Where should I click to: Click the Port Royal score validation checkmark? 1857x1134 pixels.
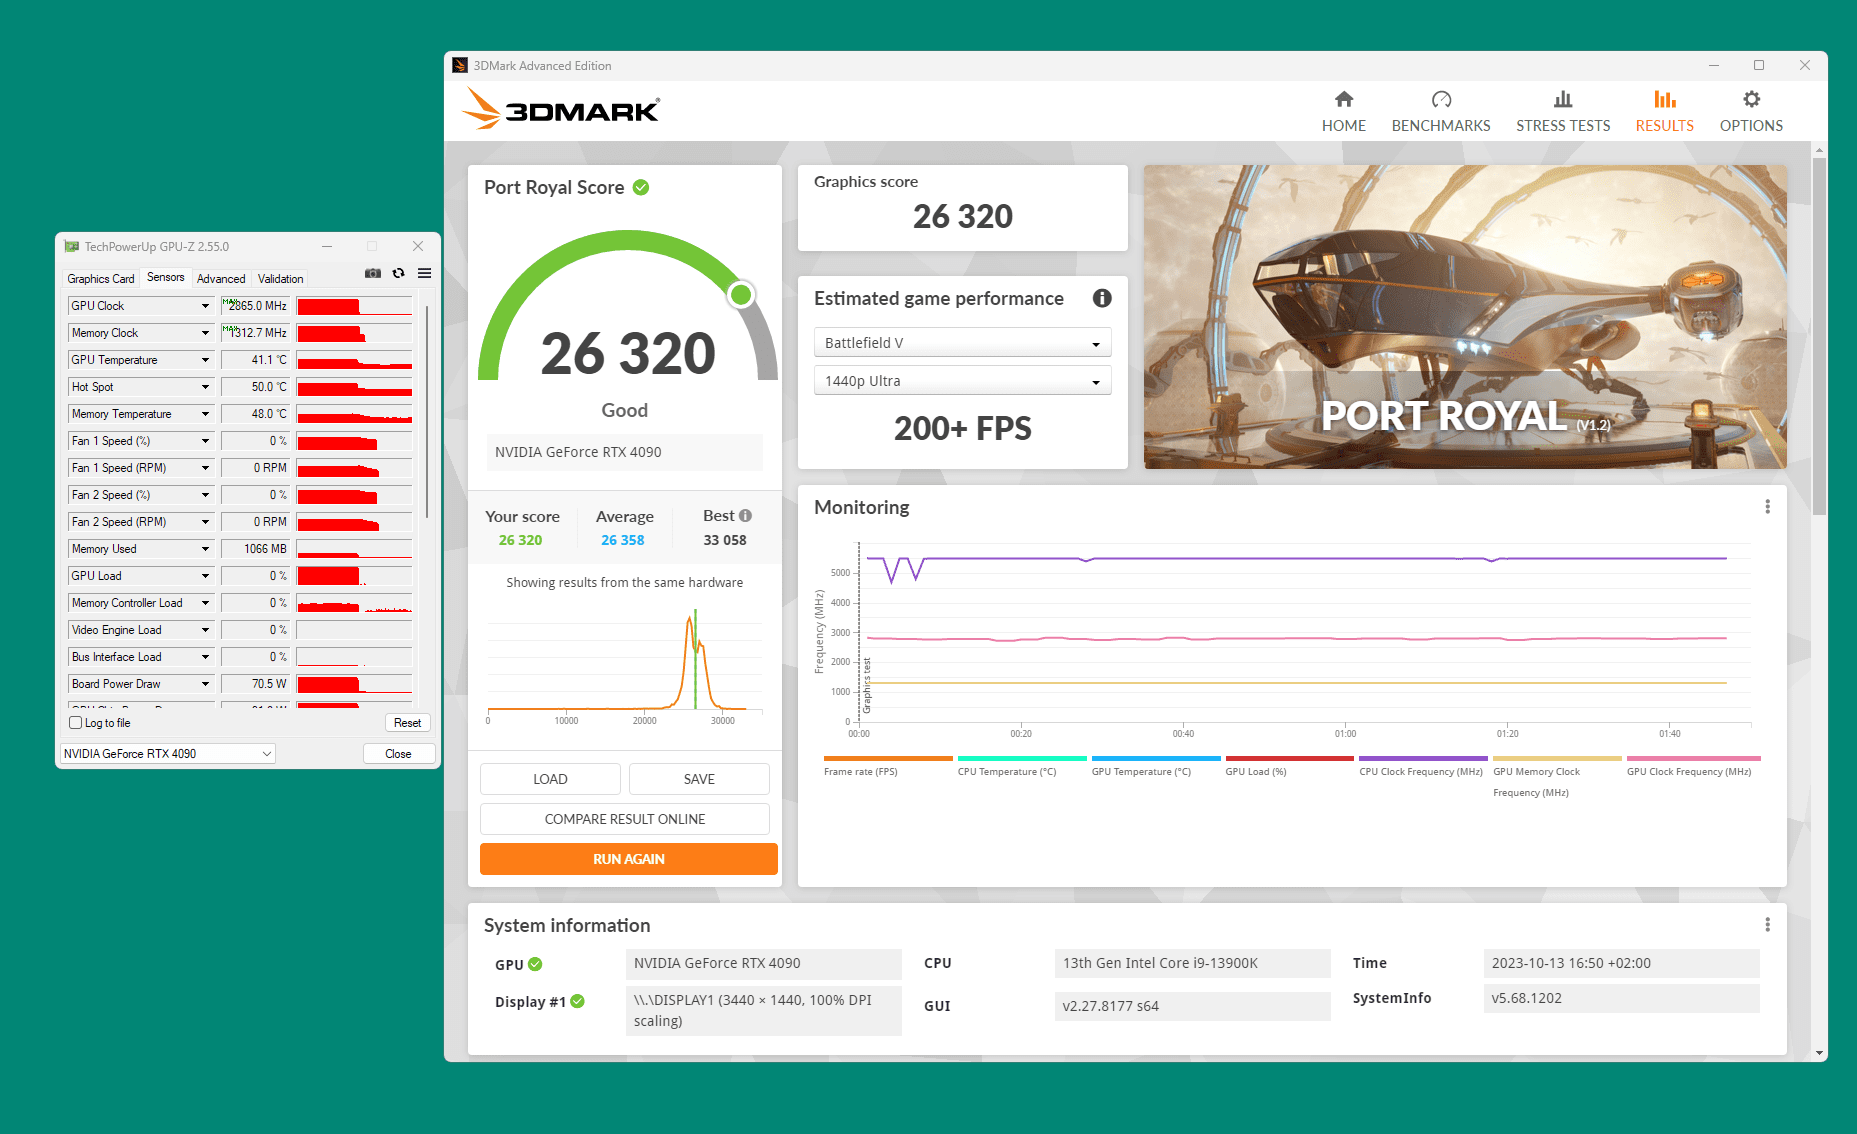[641, 187]
